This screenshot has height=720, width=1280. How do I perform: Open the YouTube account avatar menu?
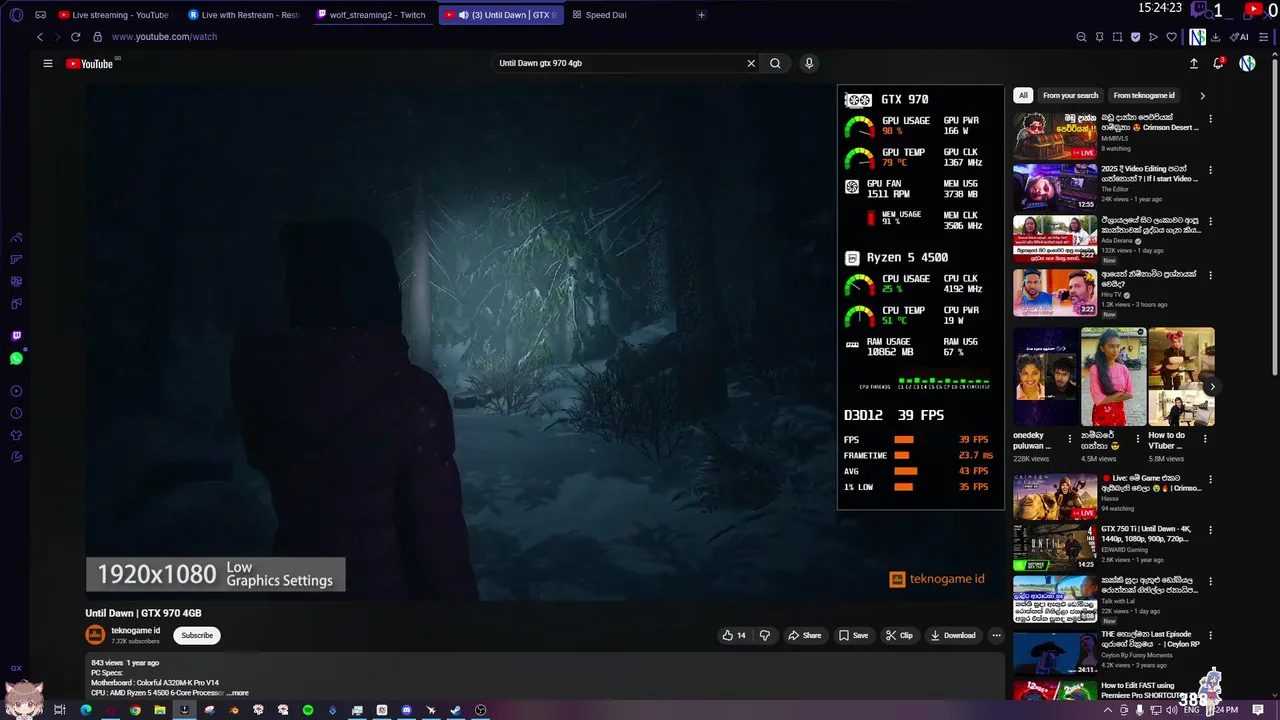1247,63
